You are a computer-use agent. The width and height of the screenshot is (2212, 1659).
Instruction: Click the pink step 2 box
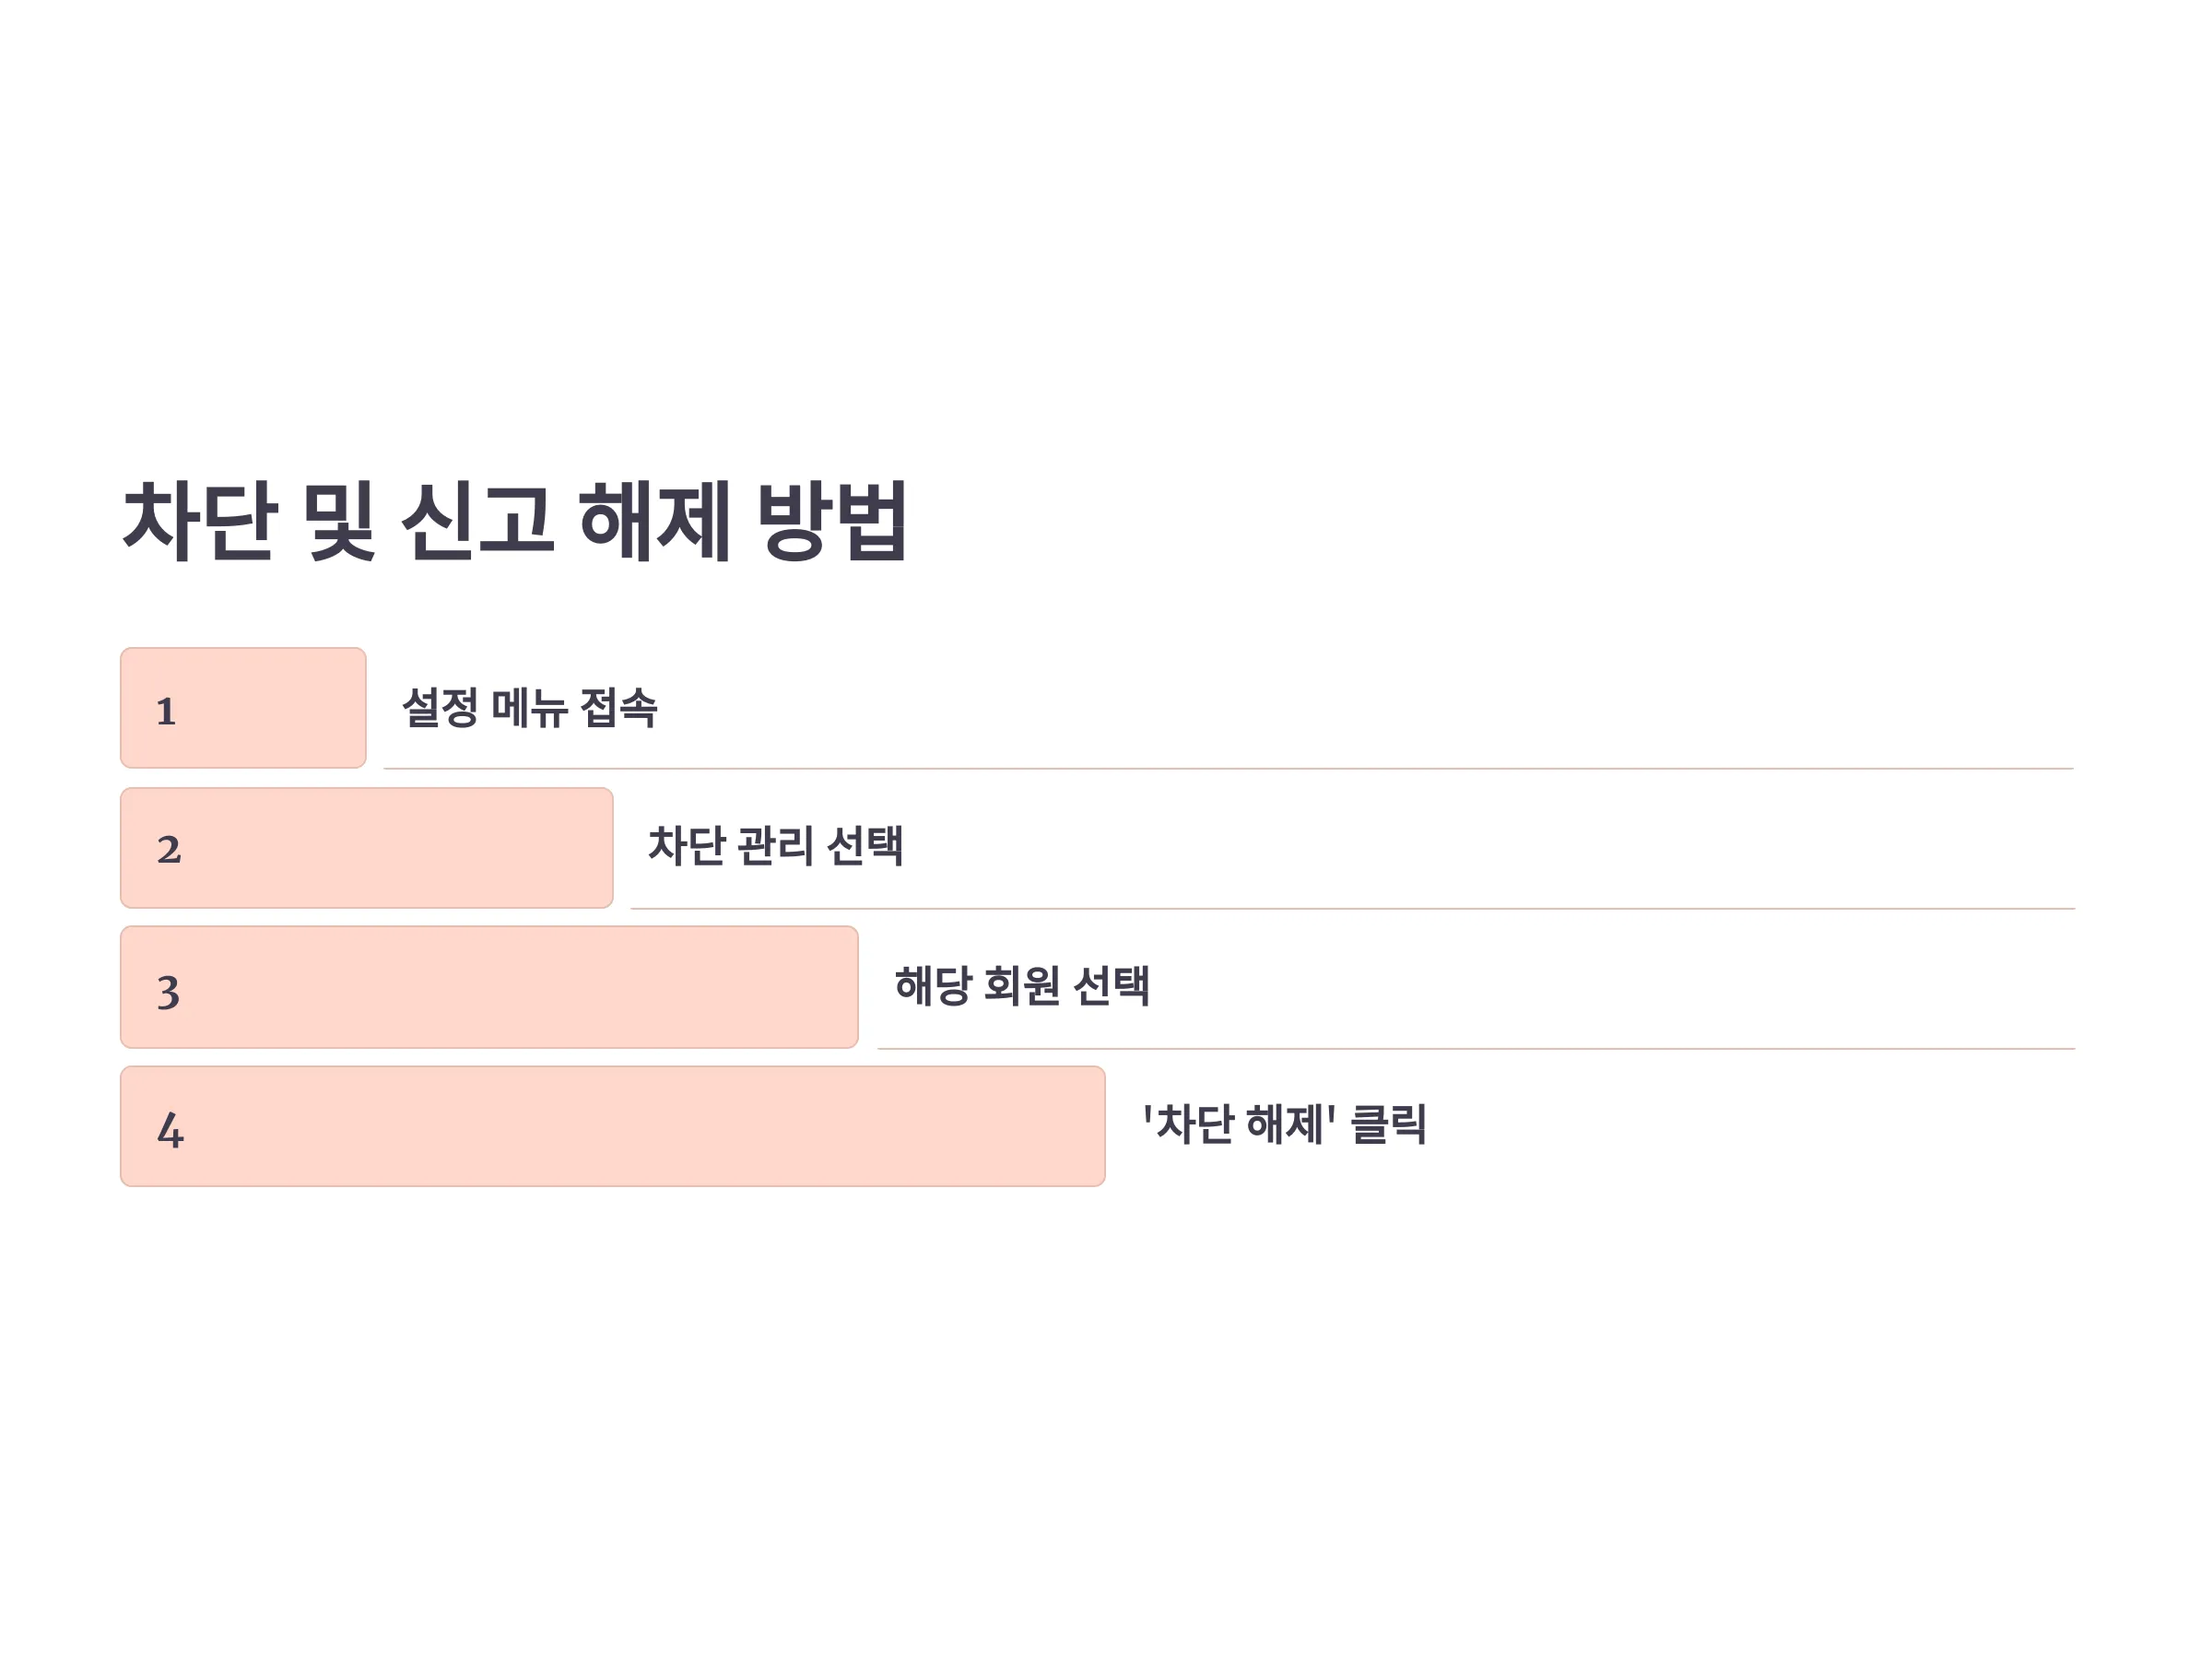367,848
